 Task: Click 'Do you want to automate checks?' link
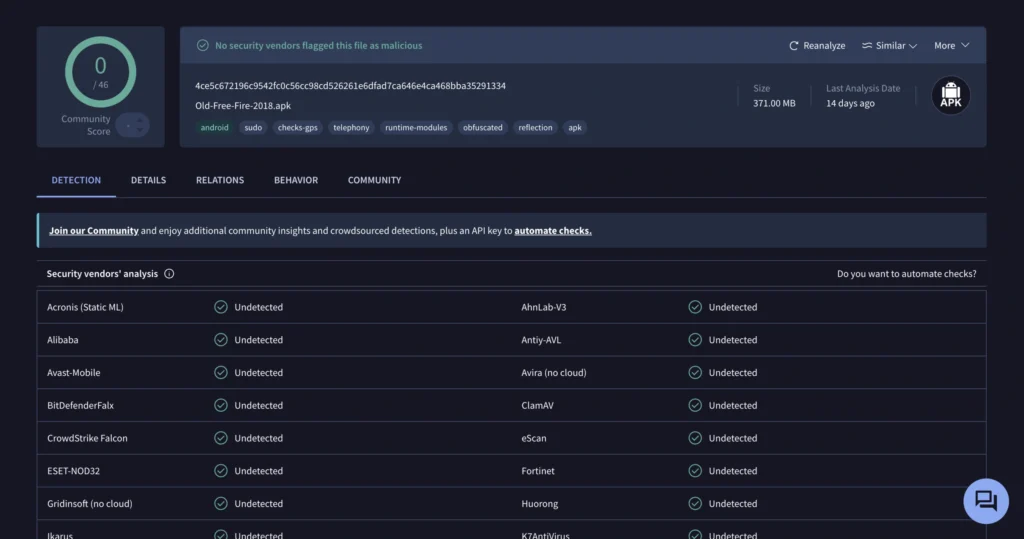(x=906, y=274)
